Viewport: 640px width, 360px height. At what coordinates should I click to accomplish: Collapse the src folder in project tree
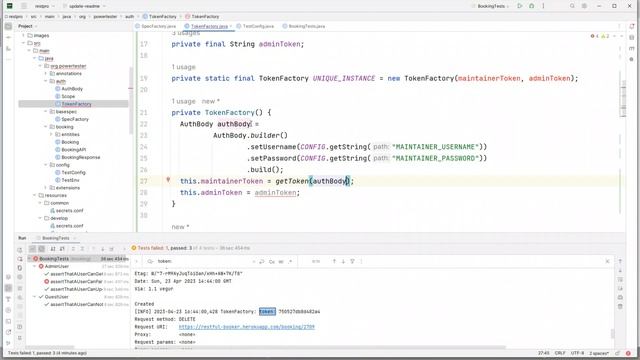click(24, 43)
